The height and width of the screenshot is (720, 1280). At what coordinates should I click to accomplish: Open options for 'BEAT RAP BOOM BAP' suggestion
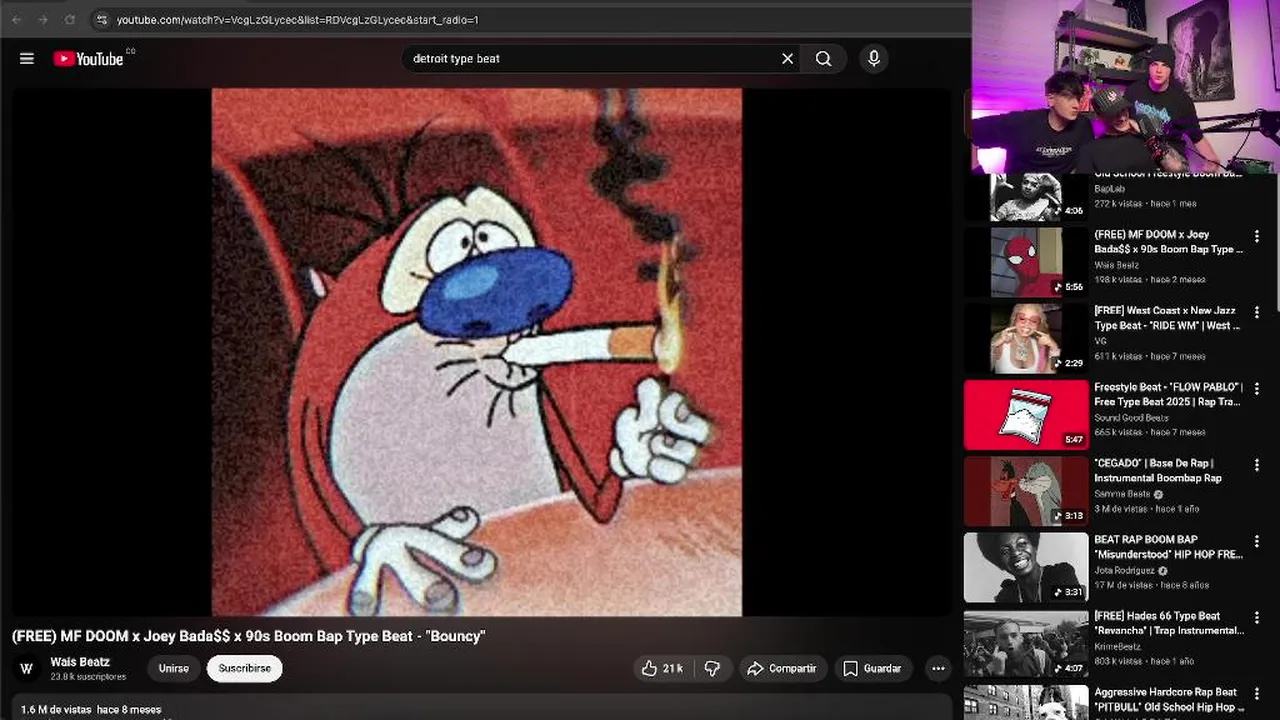[x=1257, y=541]
